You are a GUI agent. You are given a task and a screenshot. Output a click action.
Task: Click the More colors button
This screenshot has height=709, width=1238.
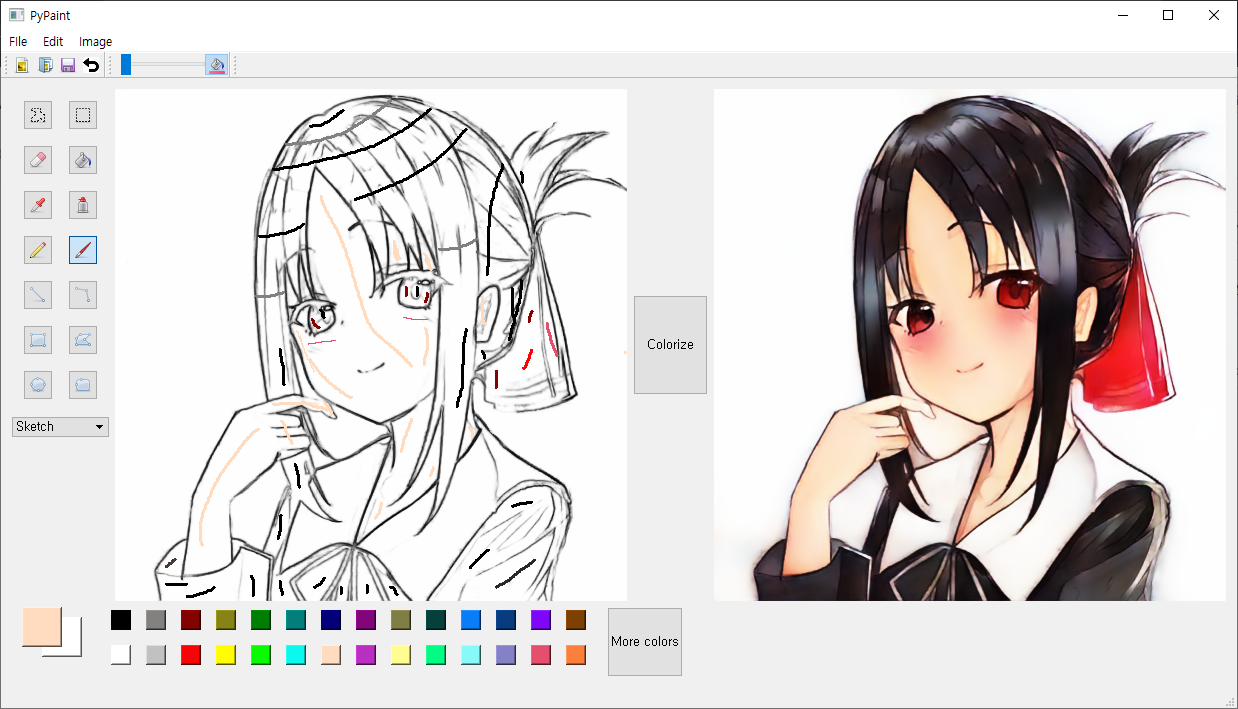pos(645,642)
